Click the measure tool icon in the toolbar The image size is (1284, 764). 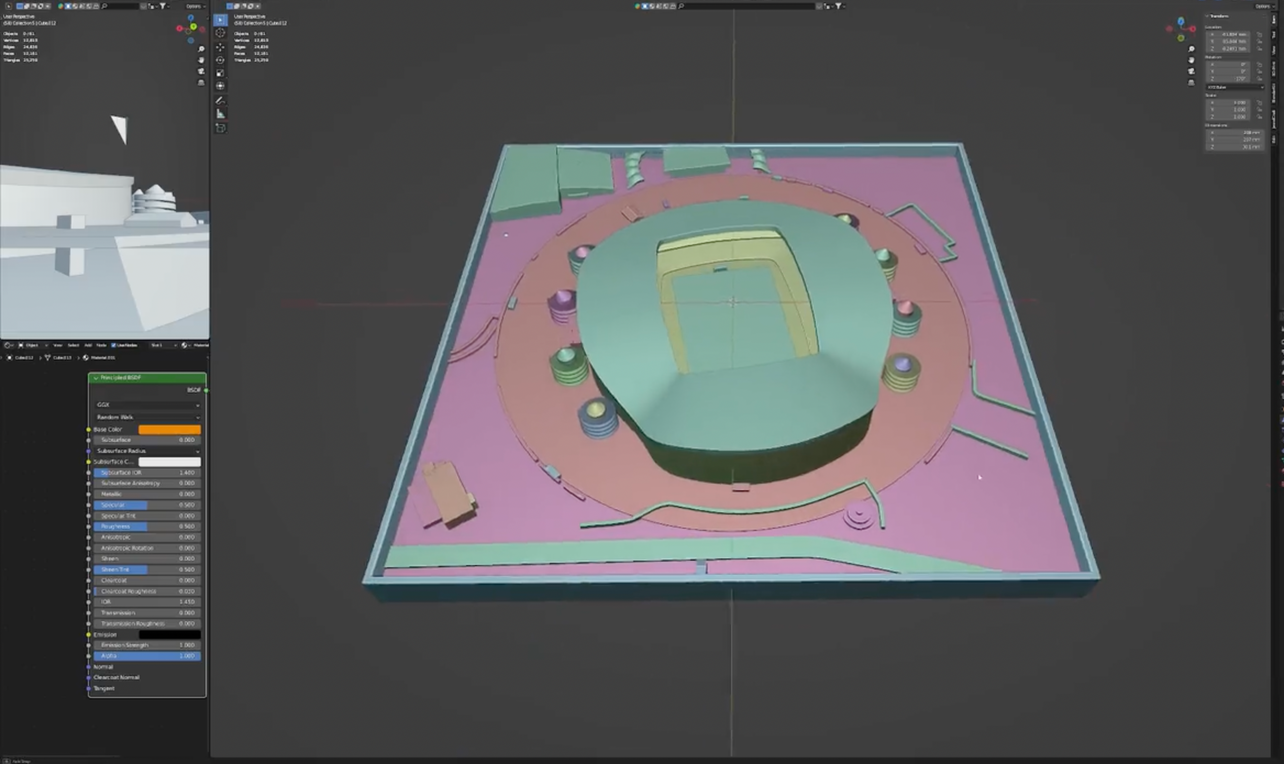220,113
